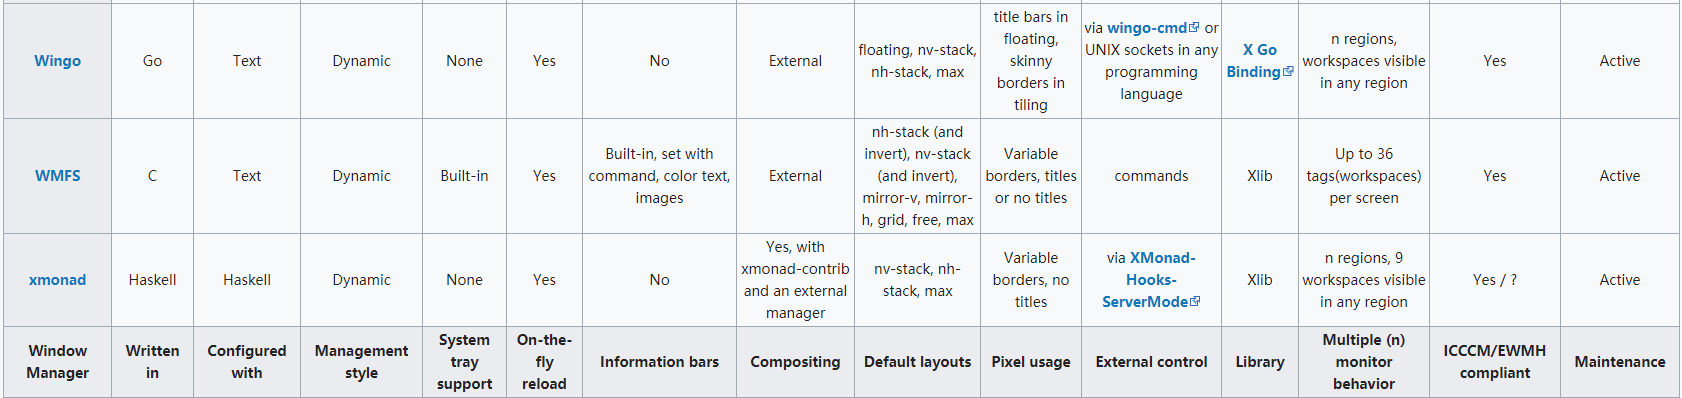Click the Window Manager footer header
The image size is (1682, 398).
pyautogui.click(x=57, y=362)
